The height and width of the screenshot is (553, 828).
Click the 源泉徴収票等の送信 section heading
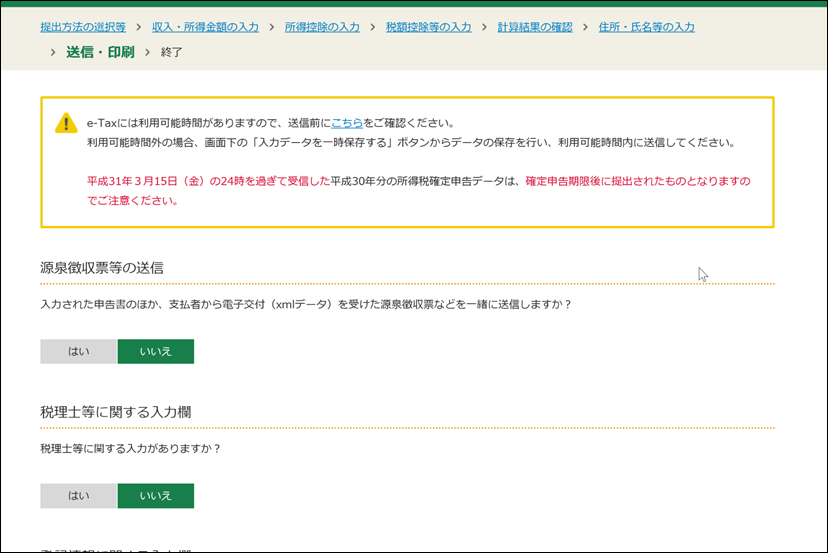(102, 268)
